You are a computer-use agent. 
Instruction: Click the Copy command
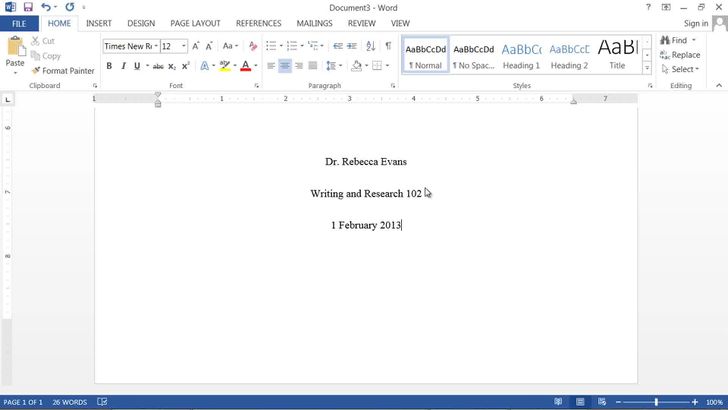pyautogui.click(x=46, y=56)
